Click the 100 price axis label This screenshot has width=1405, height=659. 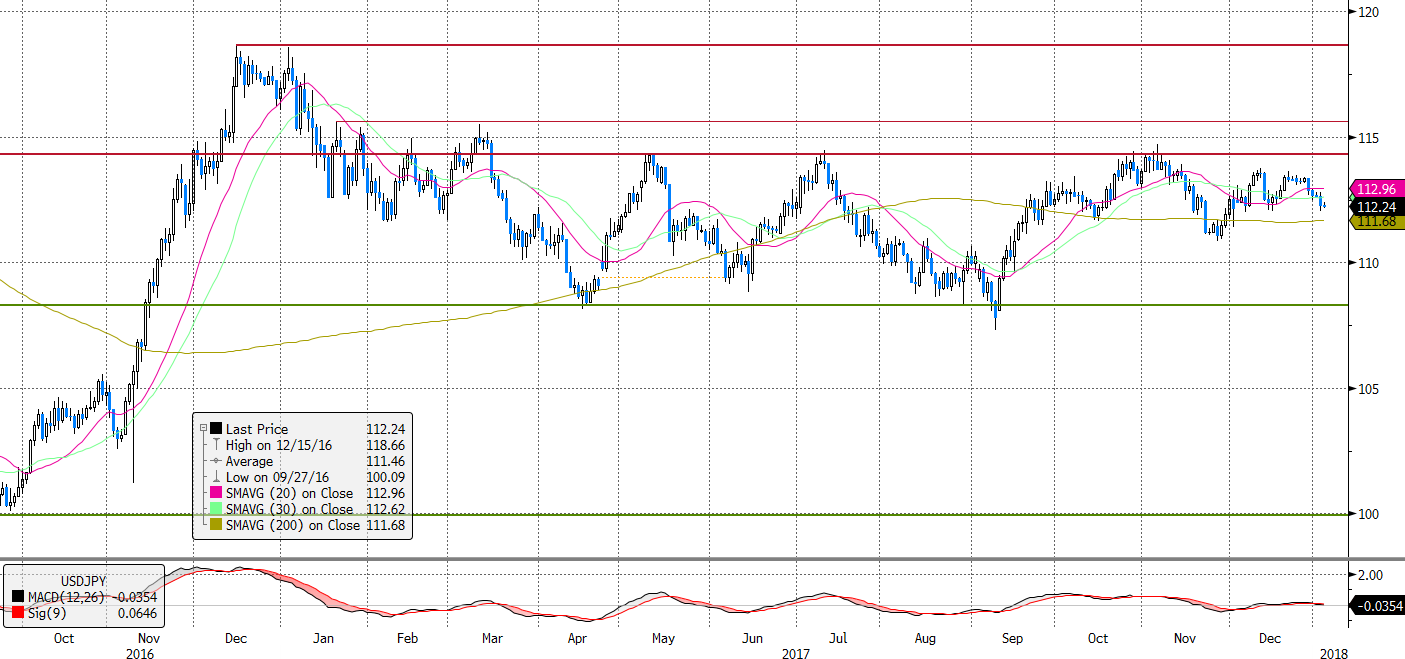coord(1371,514)
